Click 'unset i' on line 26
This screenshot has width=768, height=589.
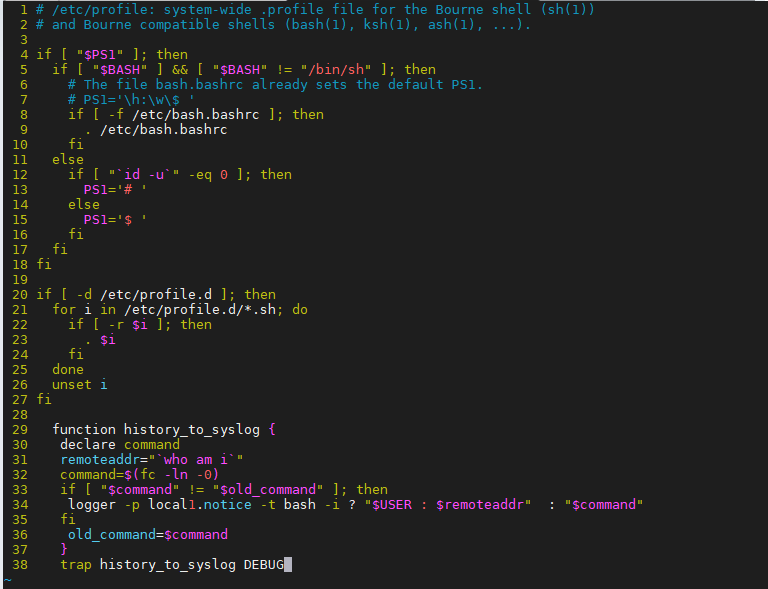[x=79, y=385]
